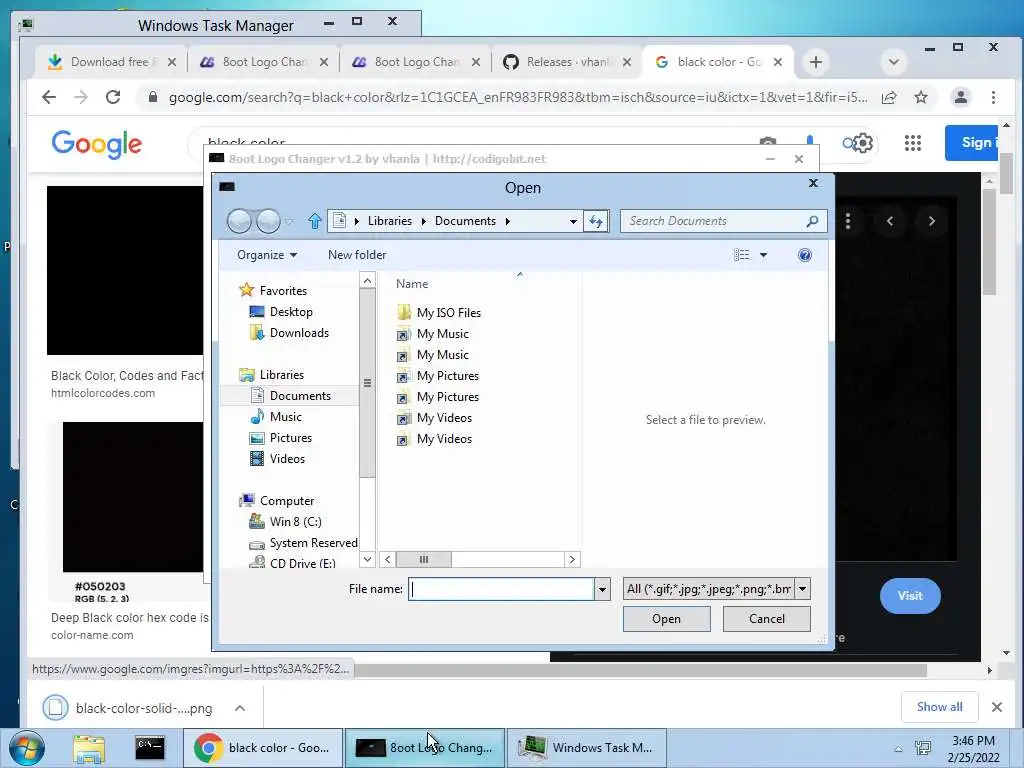Select Music library in navigation pane
The width and height of the screenshot is (1024, 768).
pos(285,416)
